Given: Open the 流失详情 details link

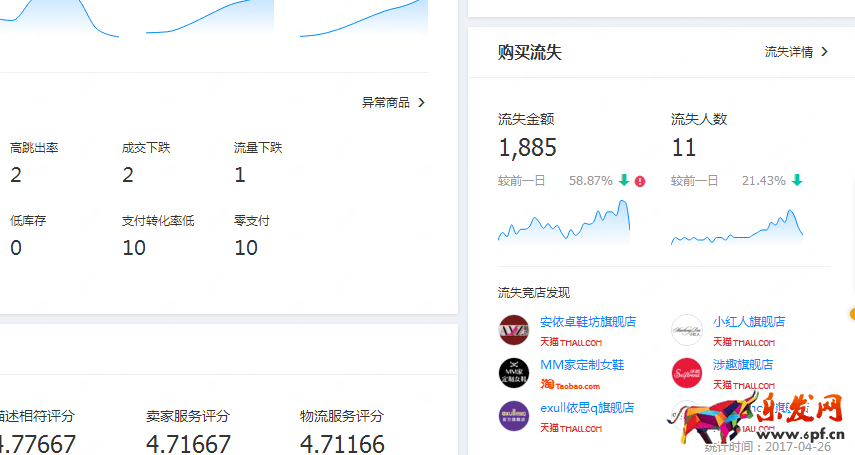Looking at the screenshot, I should (788, 52).
